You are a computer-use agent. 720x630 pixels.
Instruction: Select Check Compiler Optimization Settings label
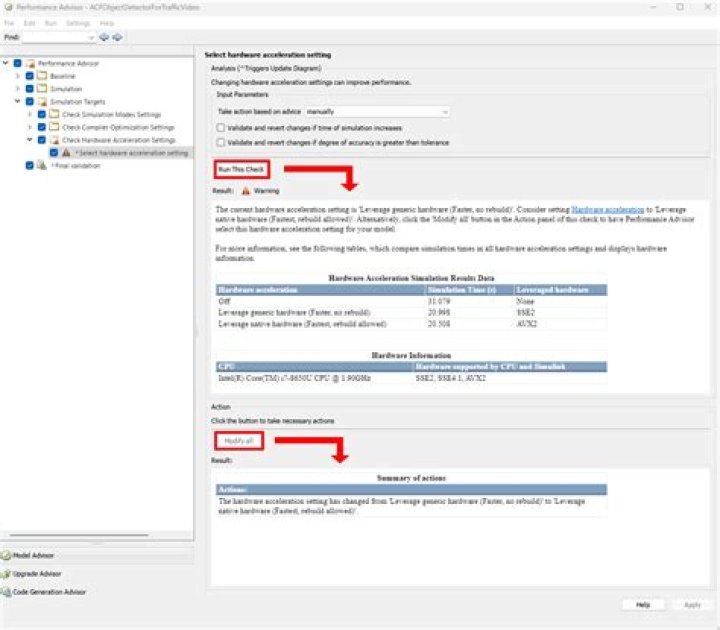pyautogui.click(x=118, y=127)
